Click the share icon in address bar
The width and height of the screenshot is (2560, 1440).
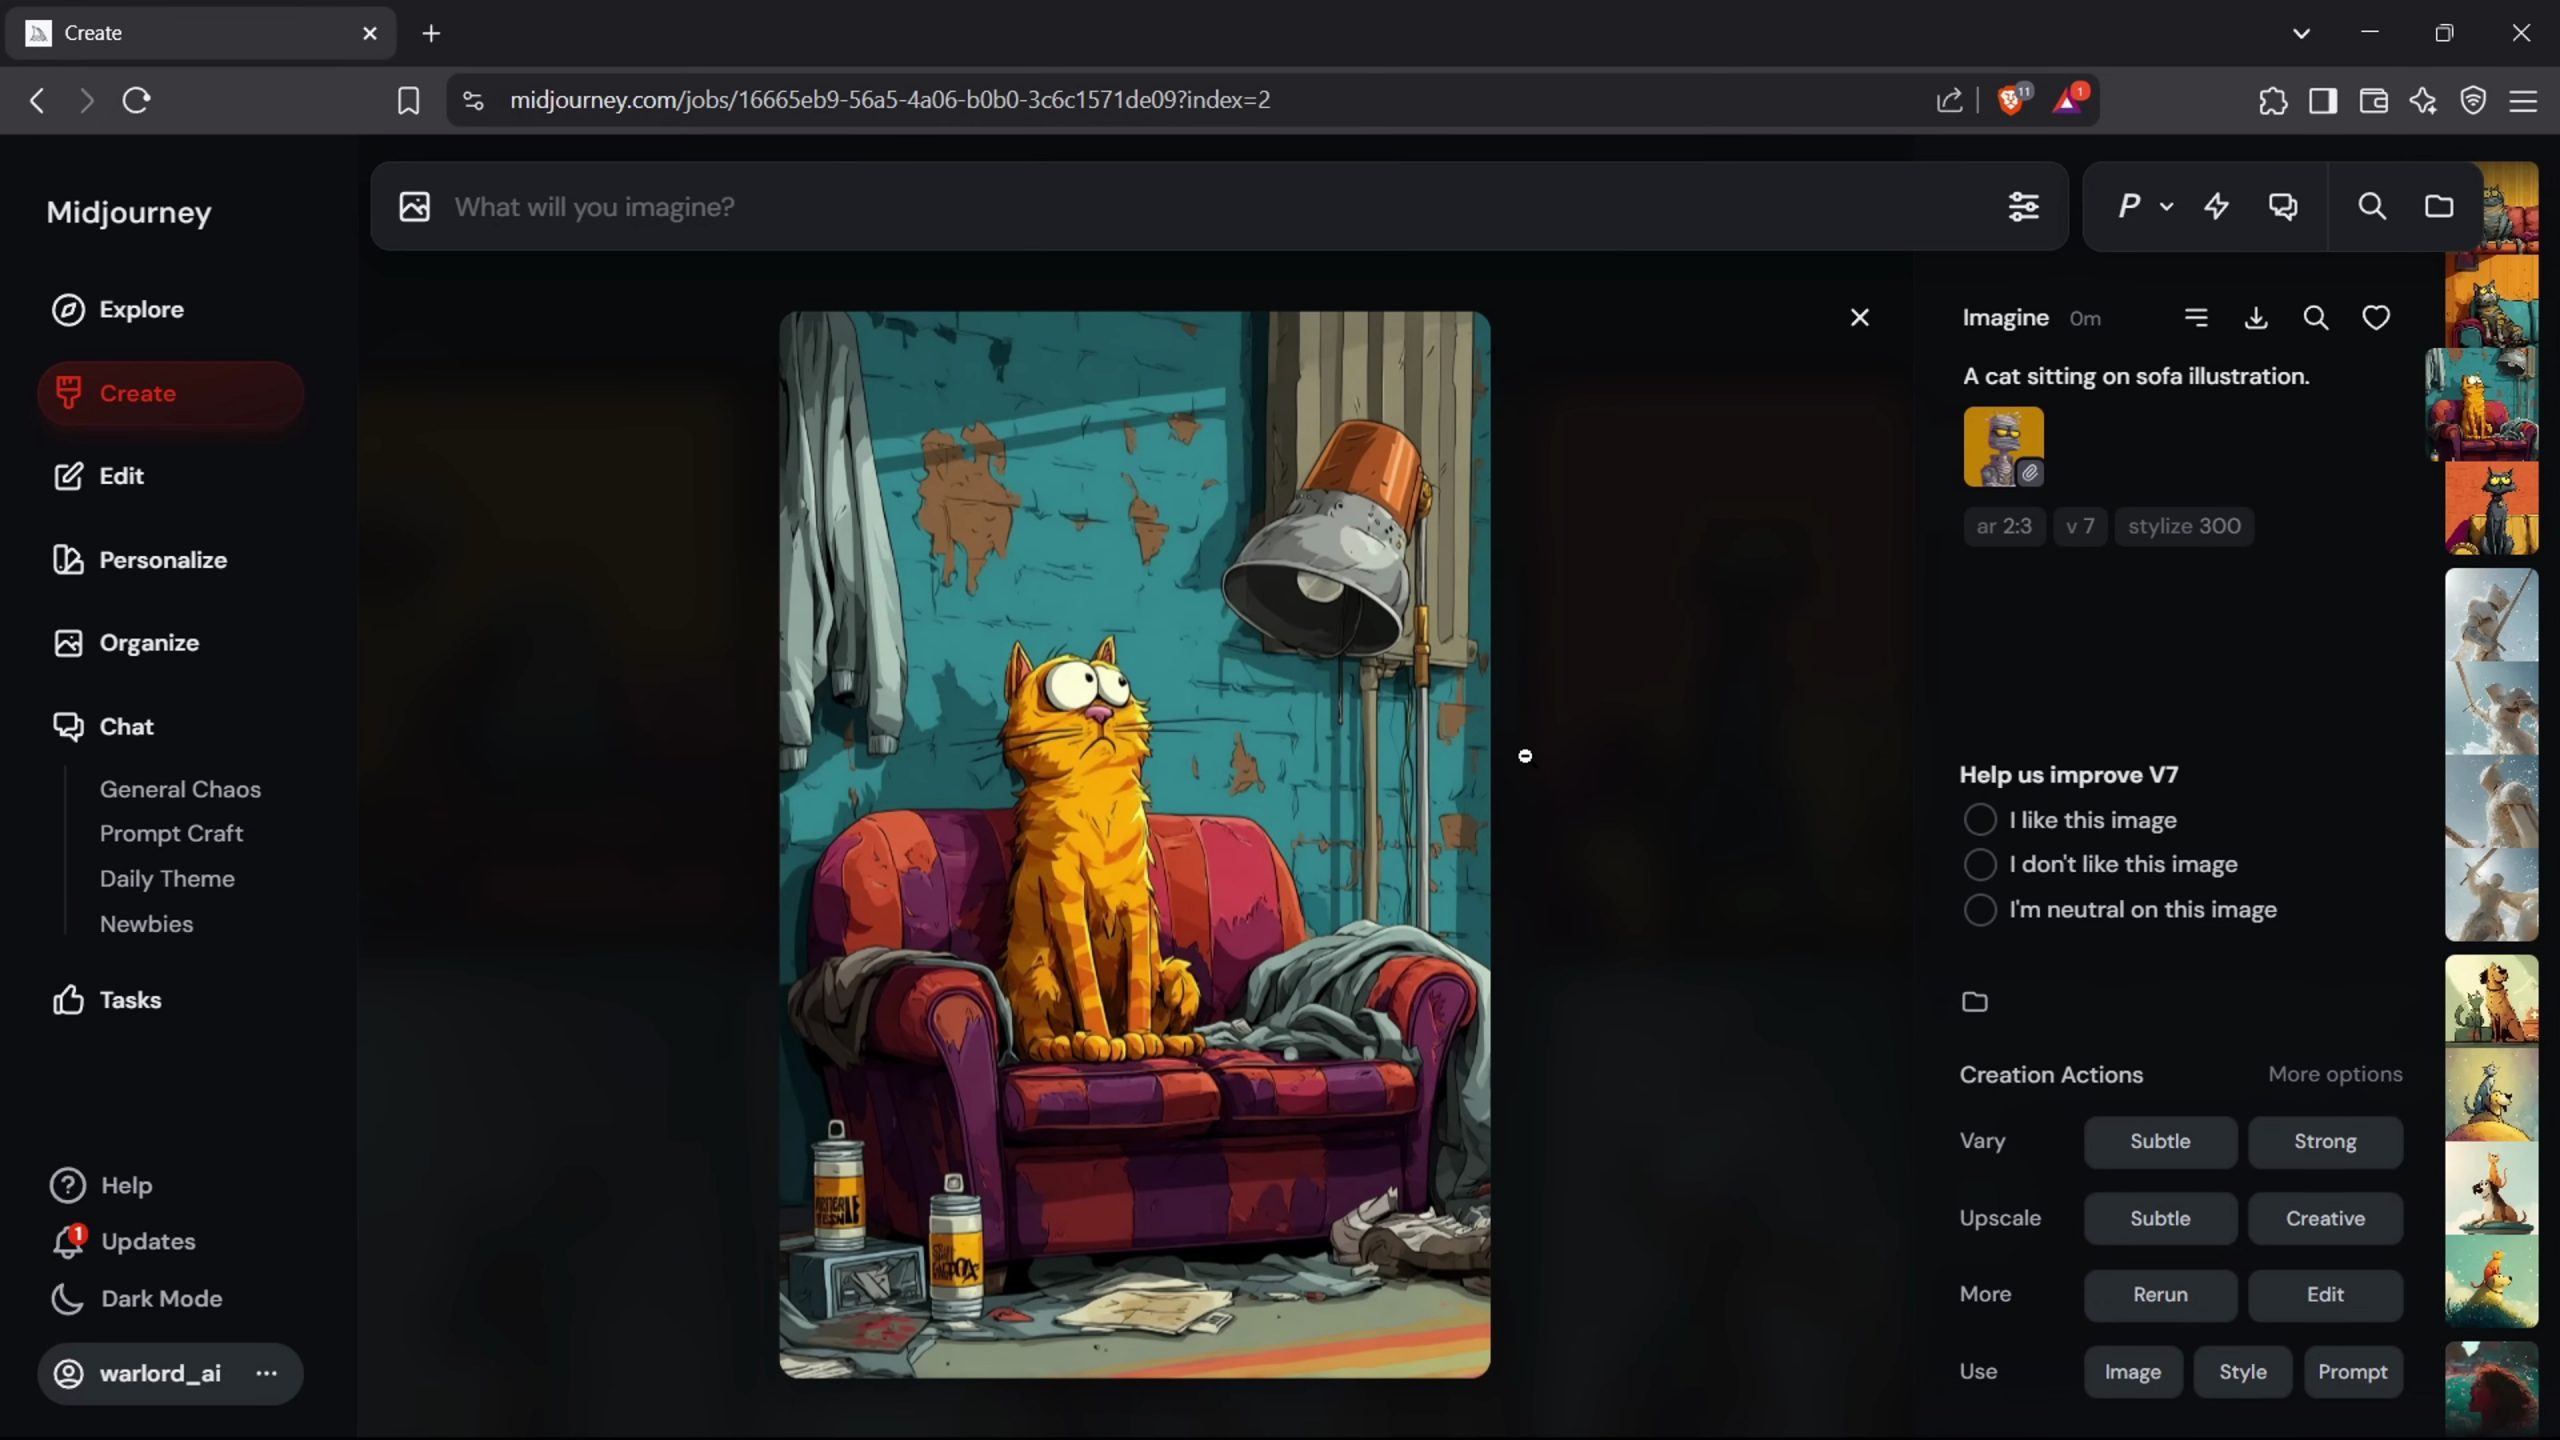[x=1949, y=100]
